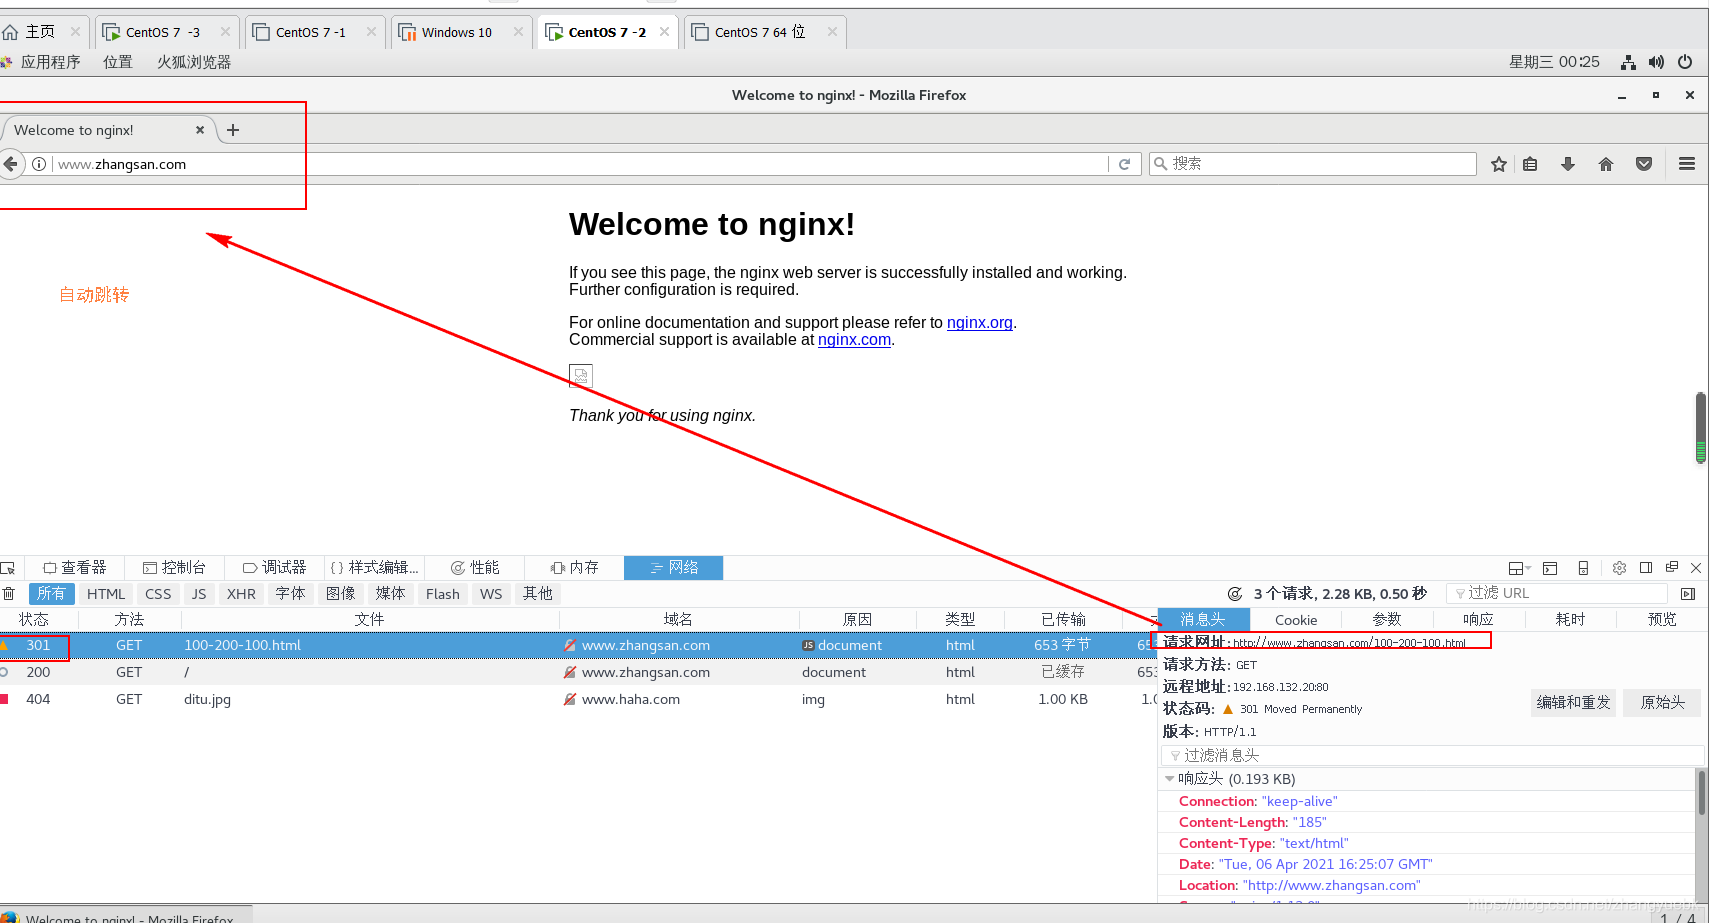Image resolution: width=1709 pixels, height=923 pixels.
Task: Open devtools settings gear
Action: click(1620, 568)
